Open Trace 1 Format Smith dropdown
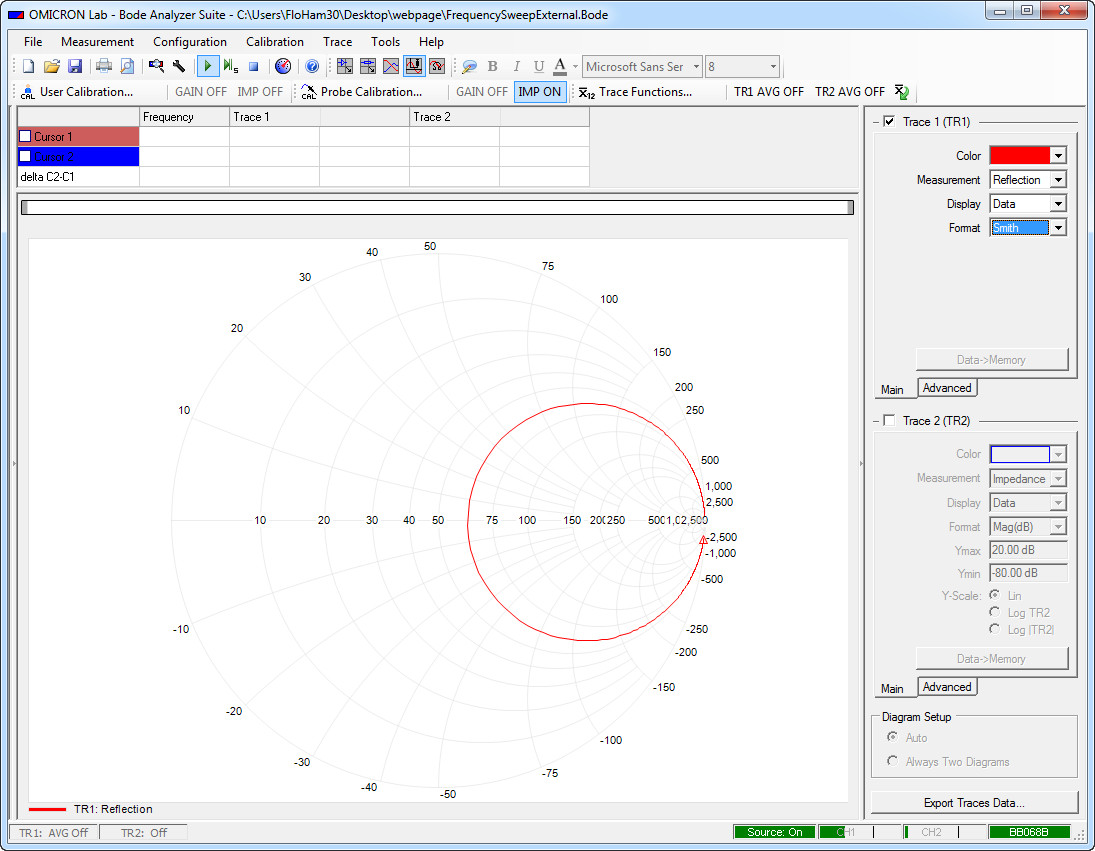 coord(1059,228)
